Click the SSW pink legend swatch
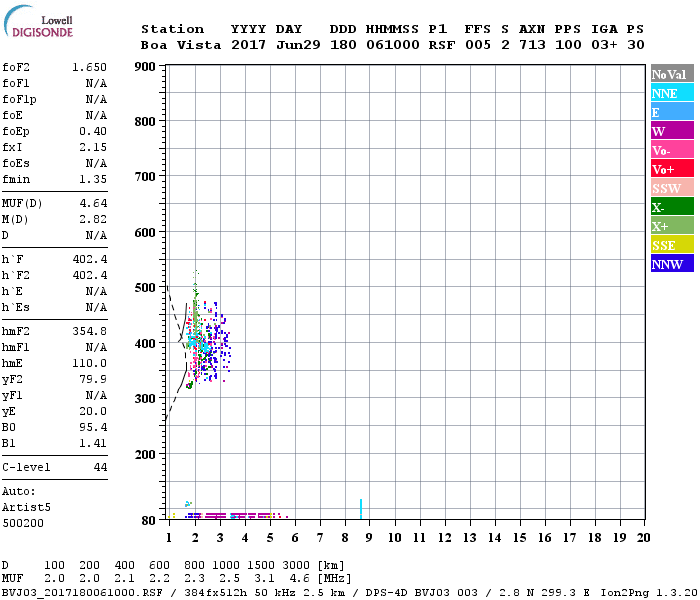Viewport: 700px width, 600px height. coord(672,188)
